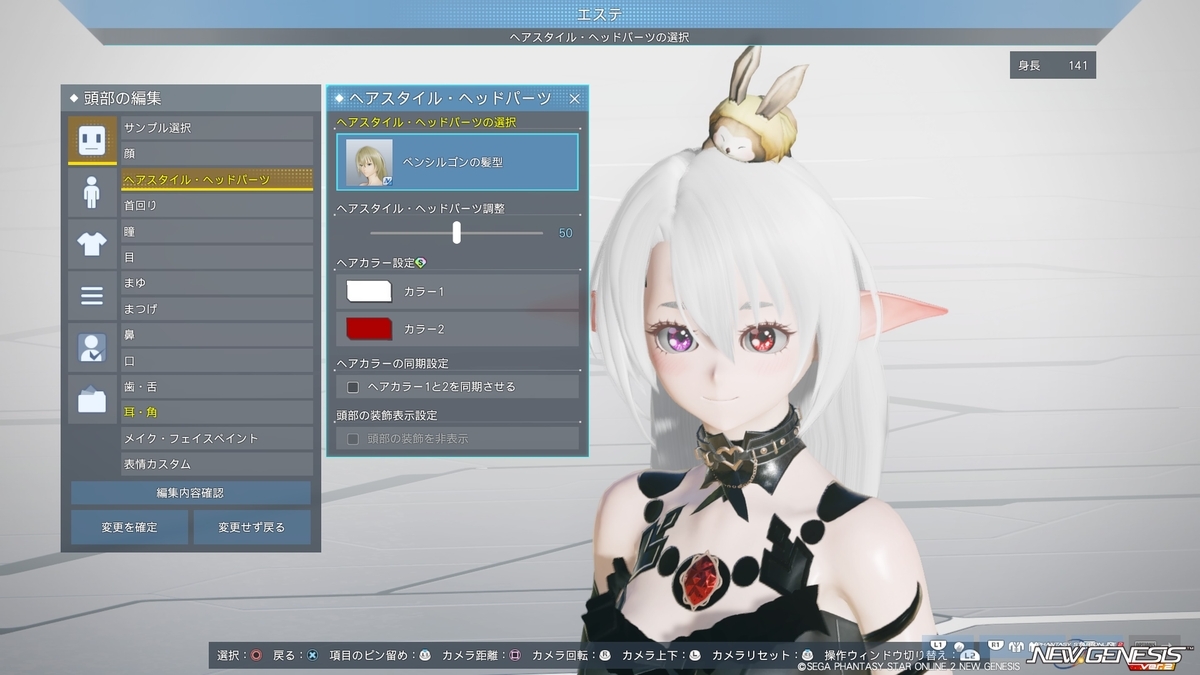
Task: Toggle the 頭部の装飾を非表示 checkbox
Action: (x=353, y=439)
